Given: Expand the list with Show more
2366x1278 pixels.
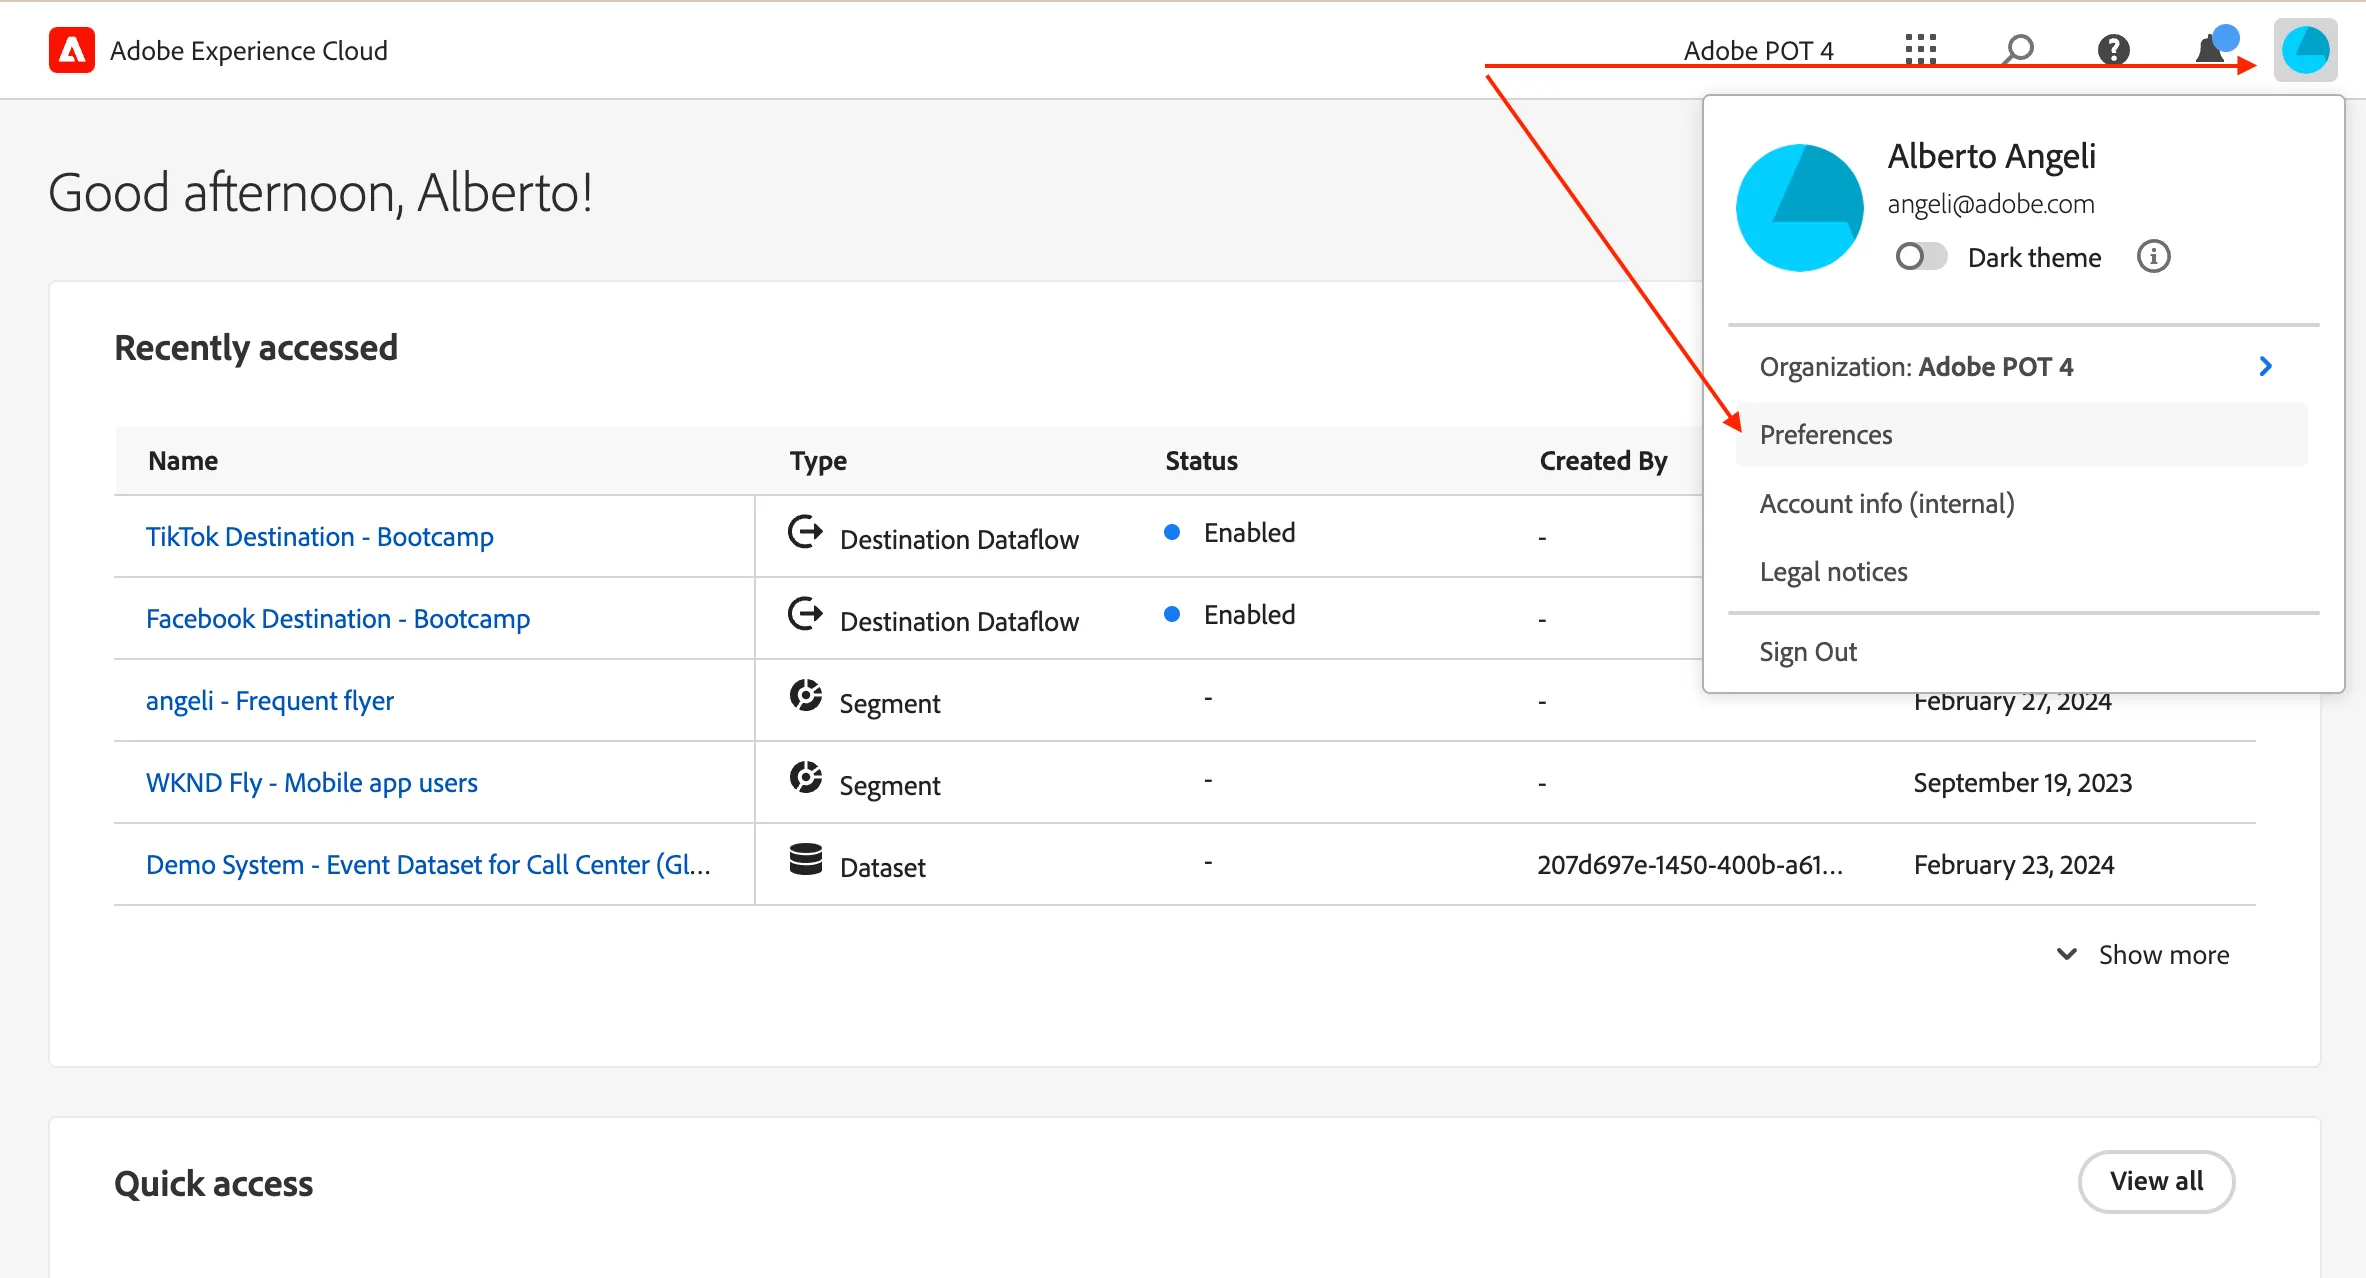Looking at the screenshot, I should [2142, 955].
